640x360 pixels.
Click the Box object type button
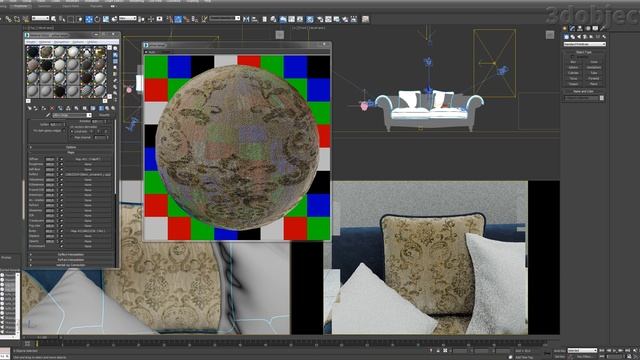click(x=573, y=62)
